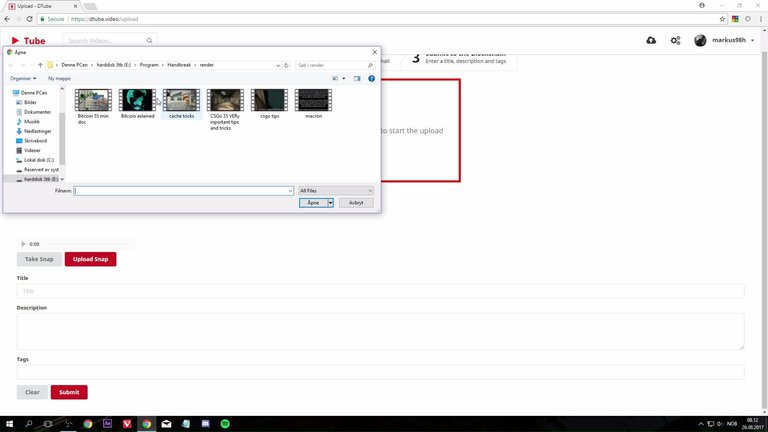Refresh the folder listing in dialog
768x432 pixels.
(x=287, y=65)
